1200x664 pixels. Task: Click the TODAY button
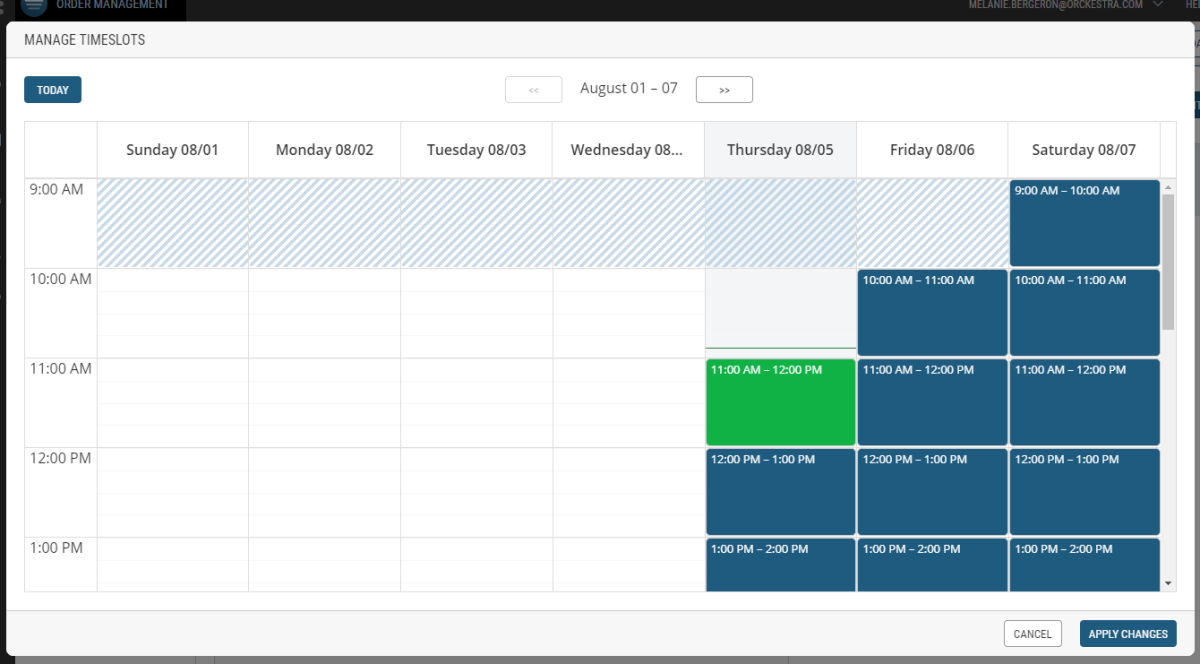53,90
